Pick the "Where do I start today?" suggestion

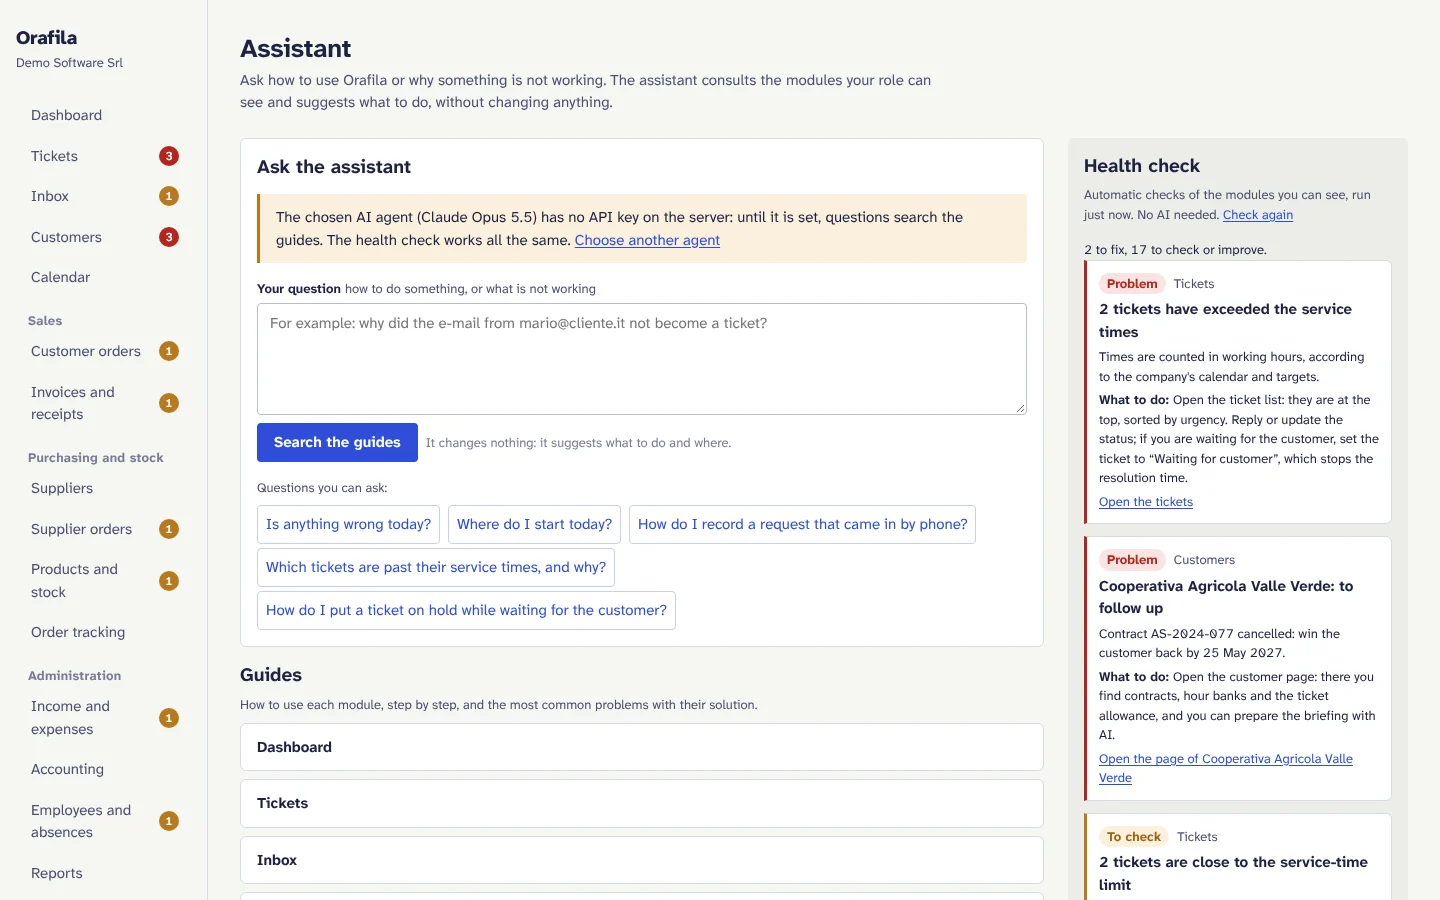534,524
